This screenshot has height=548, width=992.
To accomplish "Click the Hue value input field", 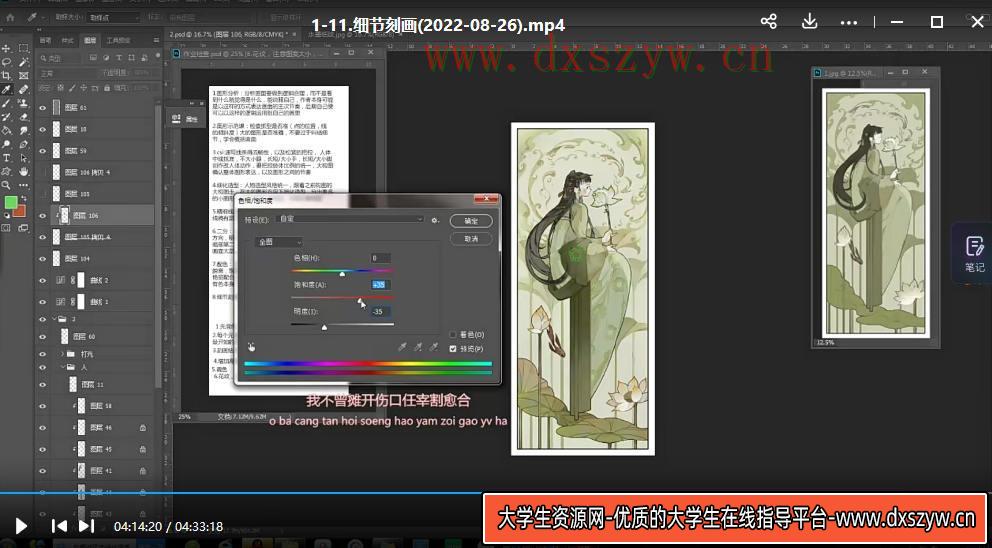I will tap(380, 258).
